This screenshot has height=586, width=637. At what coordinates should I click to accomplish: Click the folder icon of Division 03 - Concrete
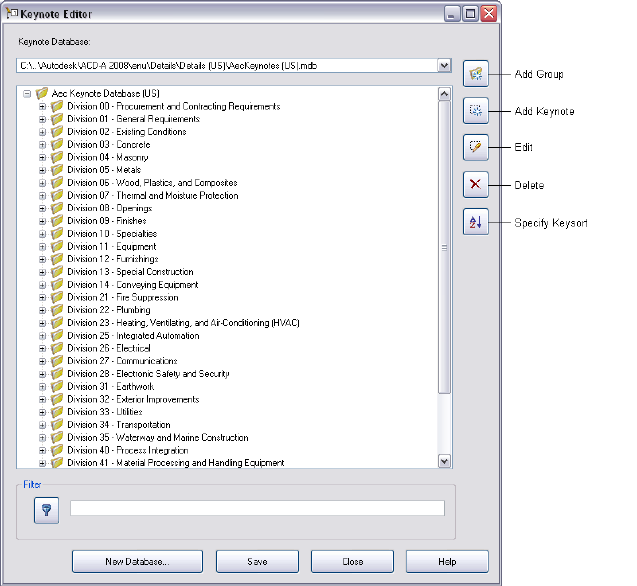coord(57,144)
